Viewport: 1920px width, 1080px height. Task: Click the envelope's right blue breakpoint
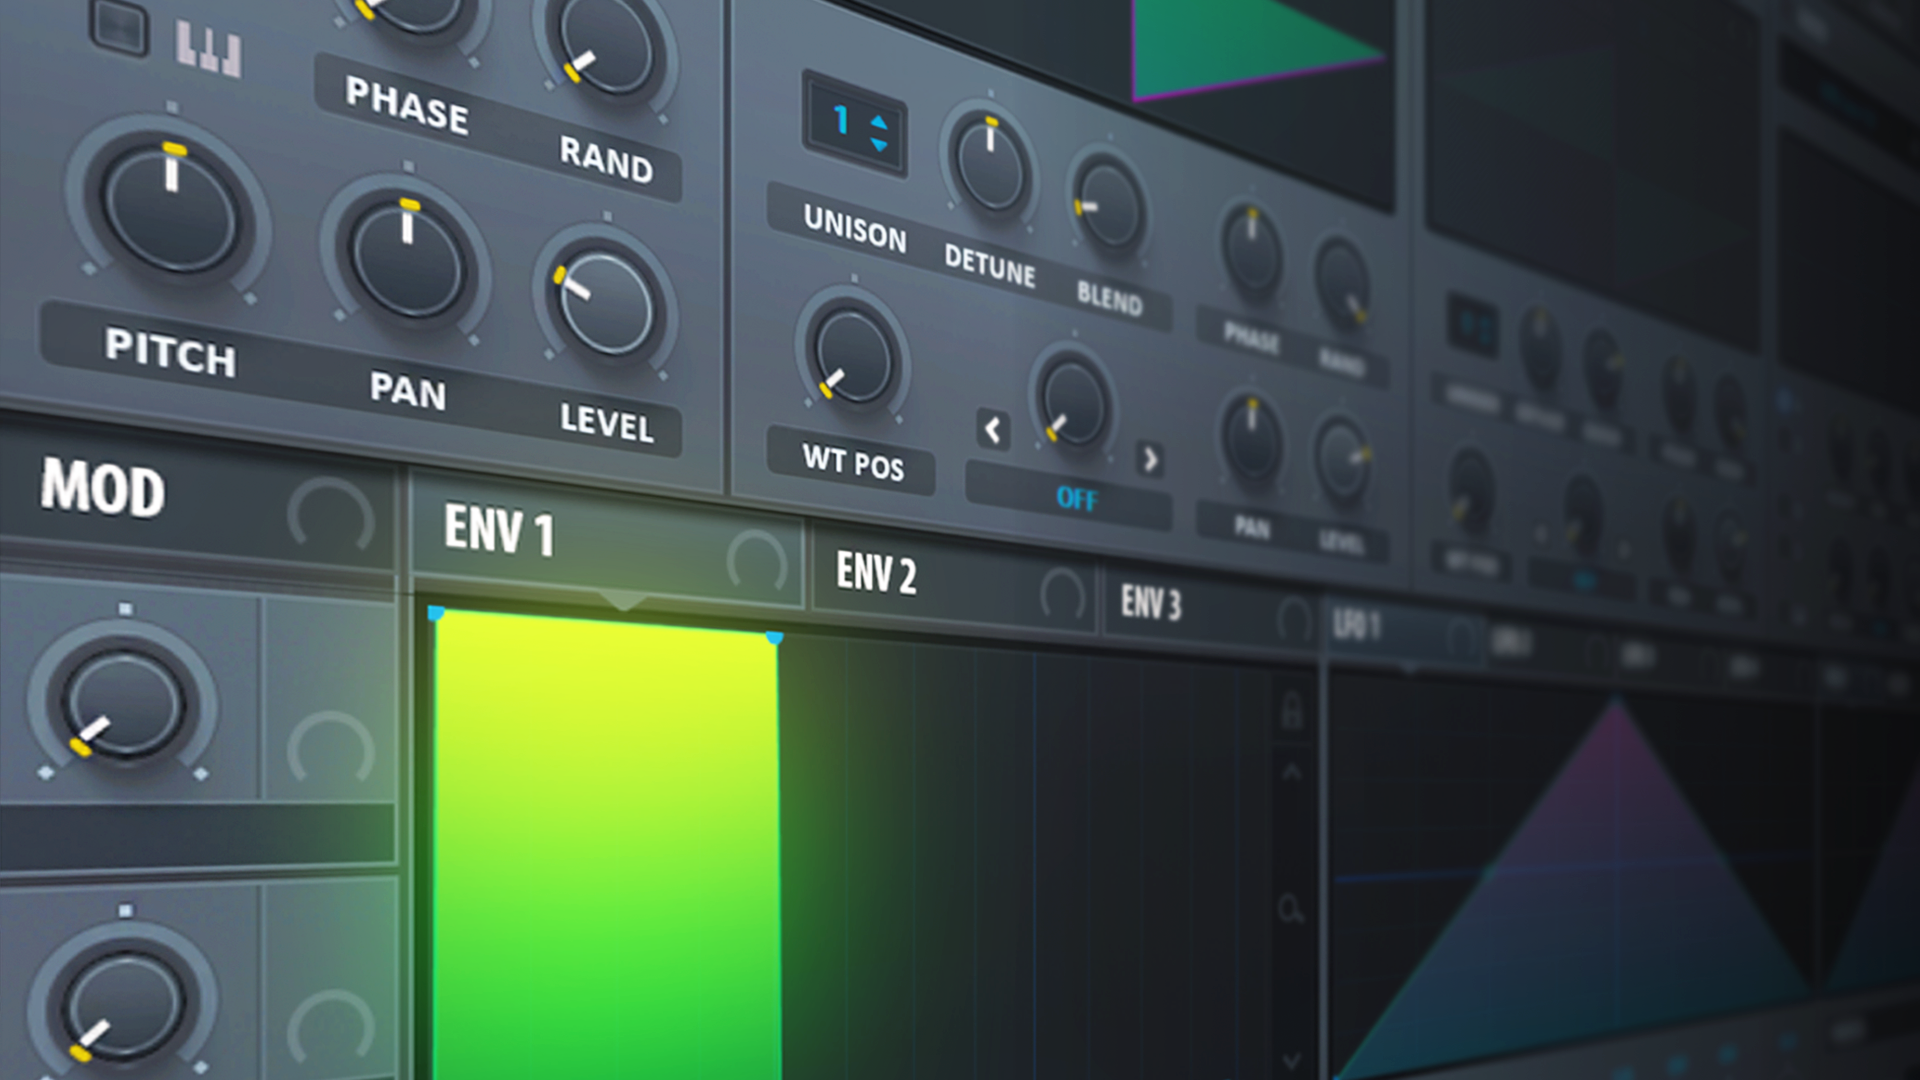(x=774, y=637)
